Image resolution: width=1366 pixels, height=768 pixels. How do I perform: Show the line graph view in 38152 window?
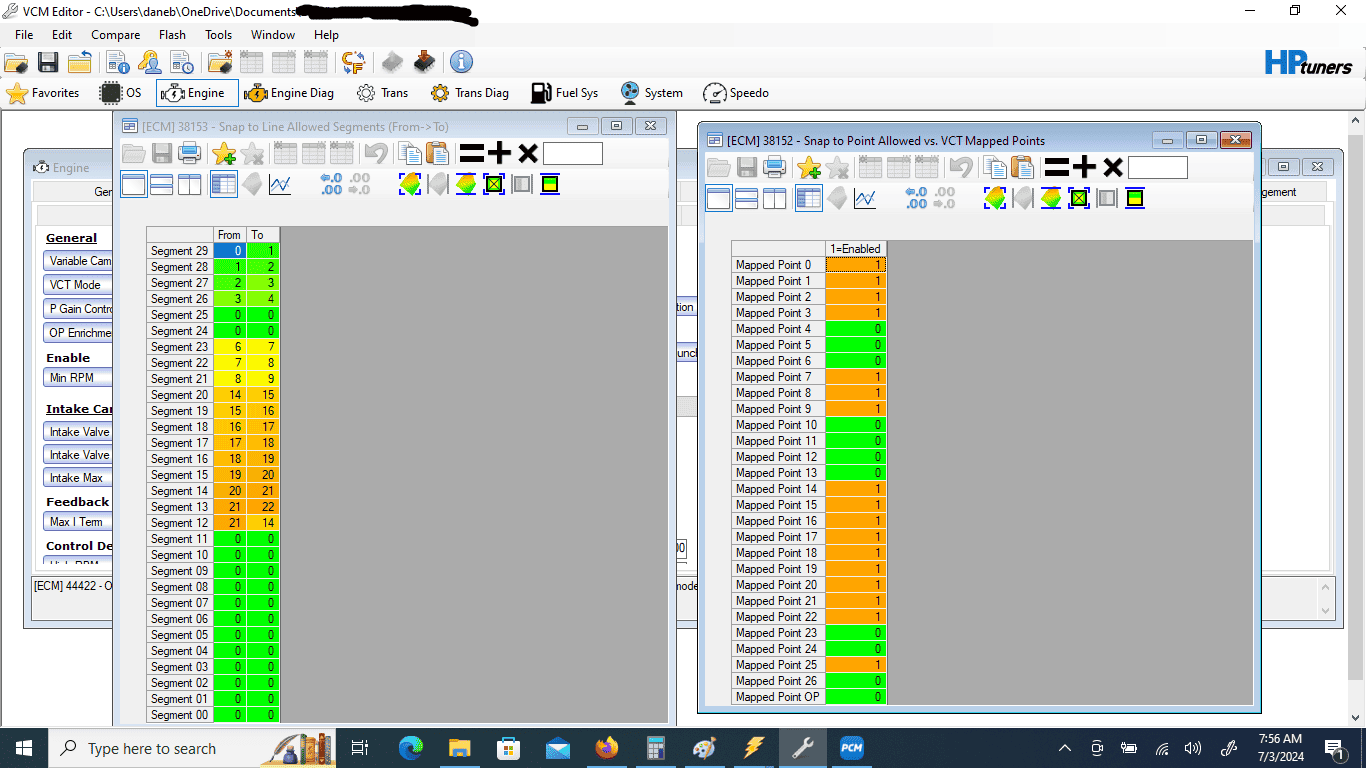tap(865, 198)
